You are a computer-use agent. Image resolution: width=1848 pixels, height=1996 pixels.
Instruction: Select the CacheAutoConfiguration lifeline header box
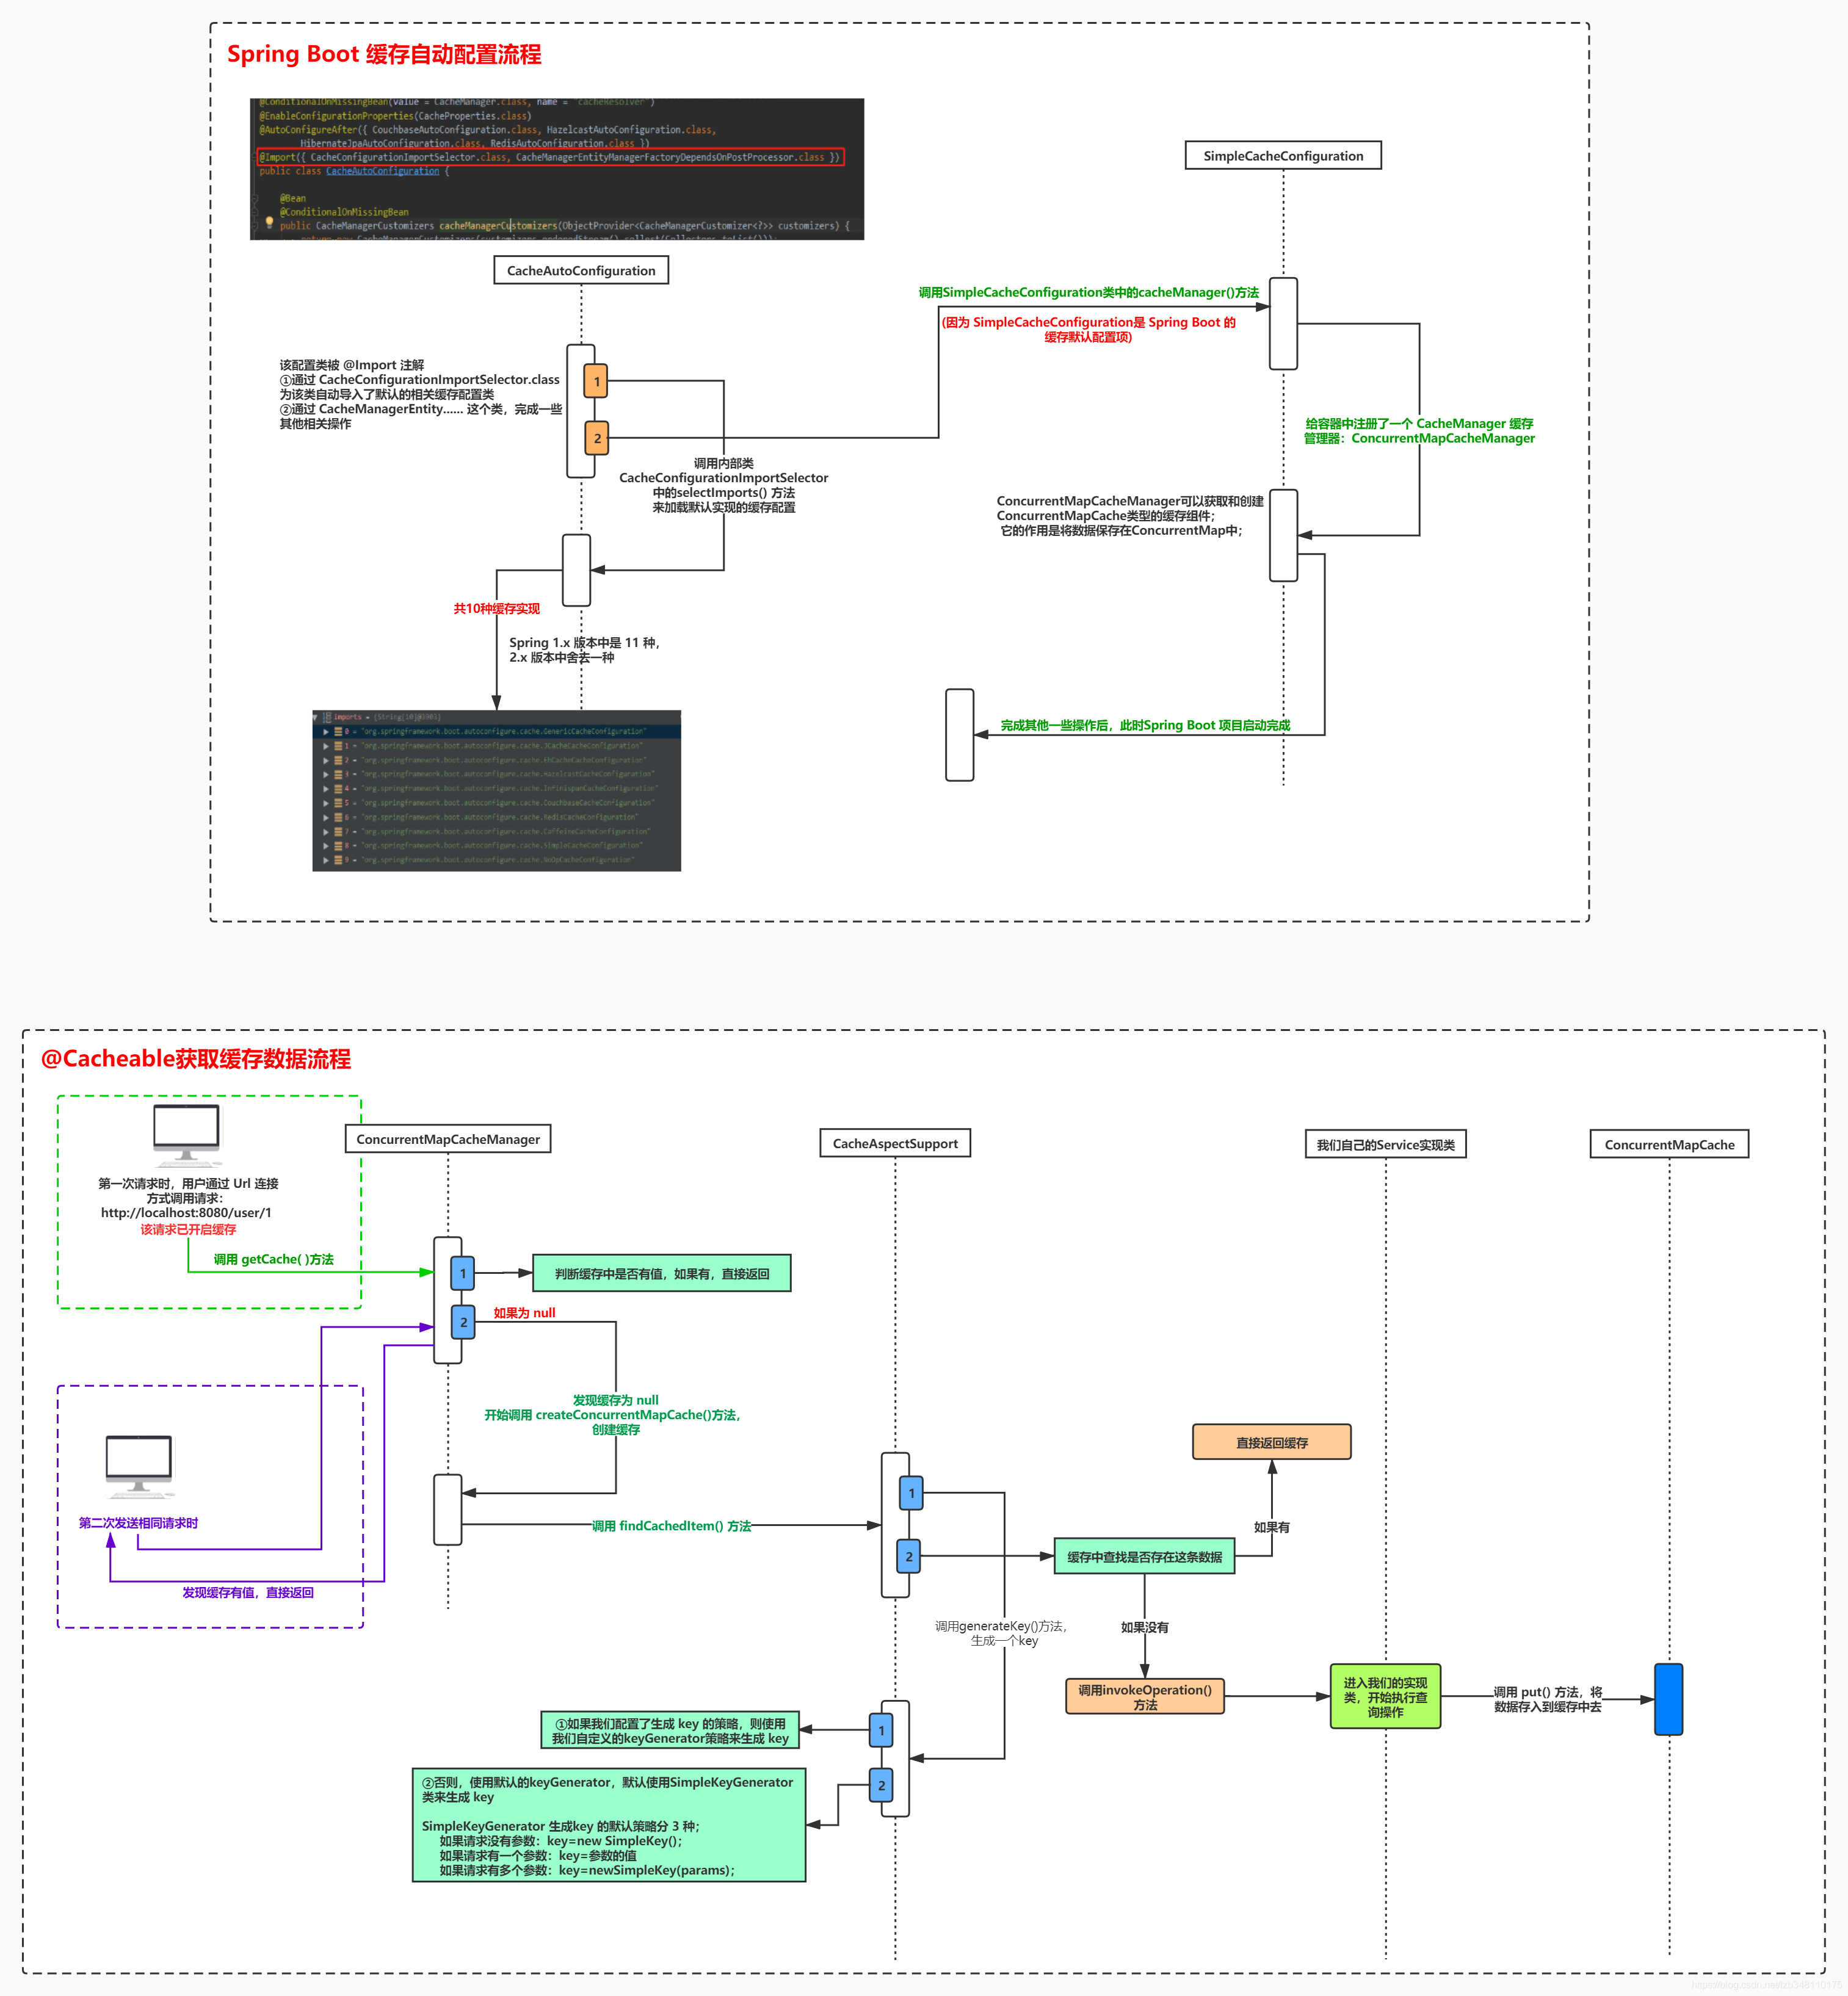(x=581, y=270)
